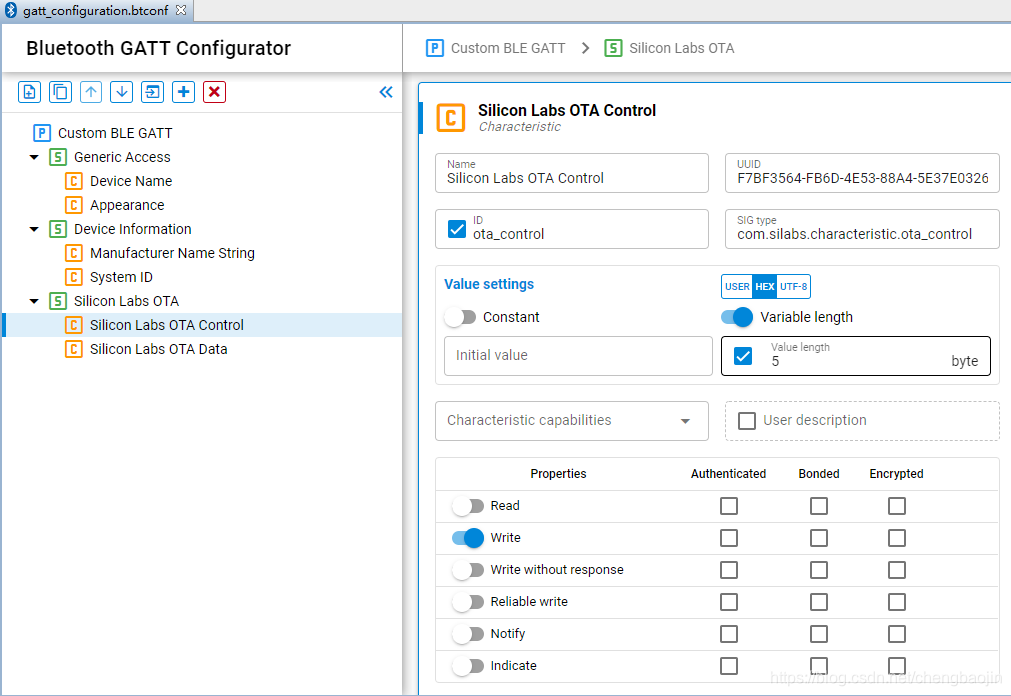Select Appearance tree item
The image size is (1011, 696).
(127, 205)
